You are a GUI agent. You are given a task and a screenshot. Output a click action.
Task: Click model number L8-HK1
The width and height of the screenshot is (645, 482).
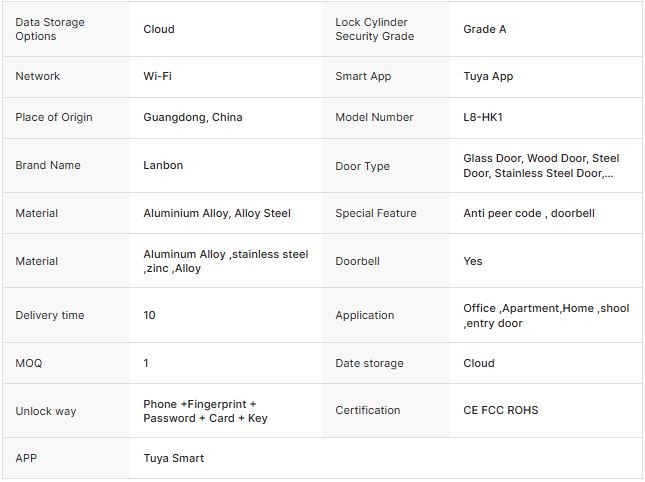click(x=483, y=117)
